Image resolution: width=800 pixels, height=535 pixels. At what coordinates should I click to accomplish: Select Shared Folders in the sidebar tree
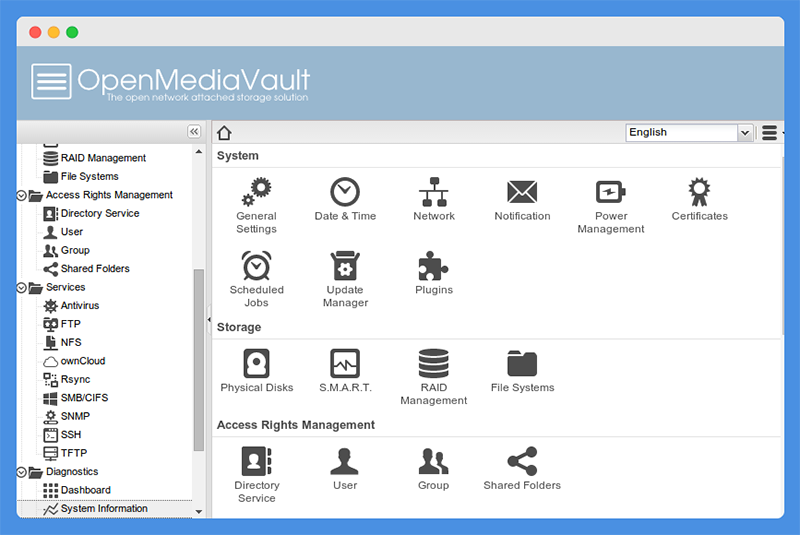click(87, 269)
